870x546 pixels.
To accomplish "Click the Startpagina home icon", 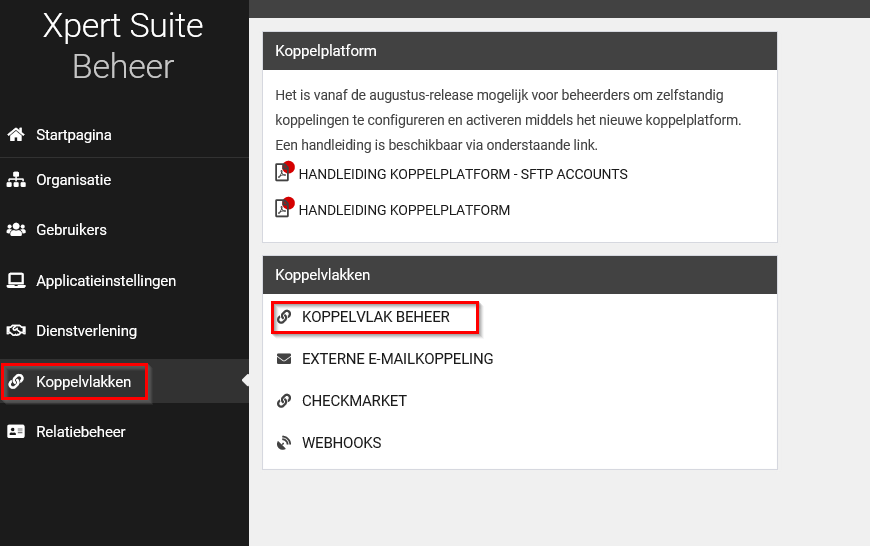I will click(x=16, y=135).
